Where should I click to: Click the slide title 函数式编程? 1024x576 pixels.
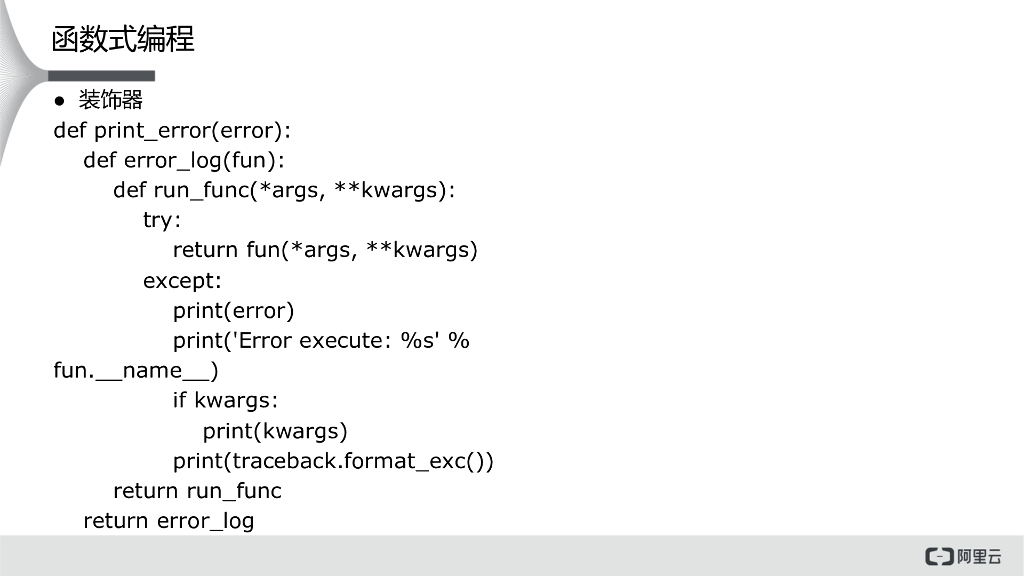[x=123, y=39]
